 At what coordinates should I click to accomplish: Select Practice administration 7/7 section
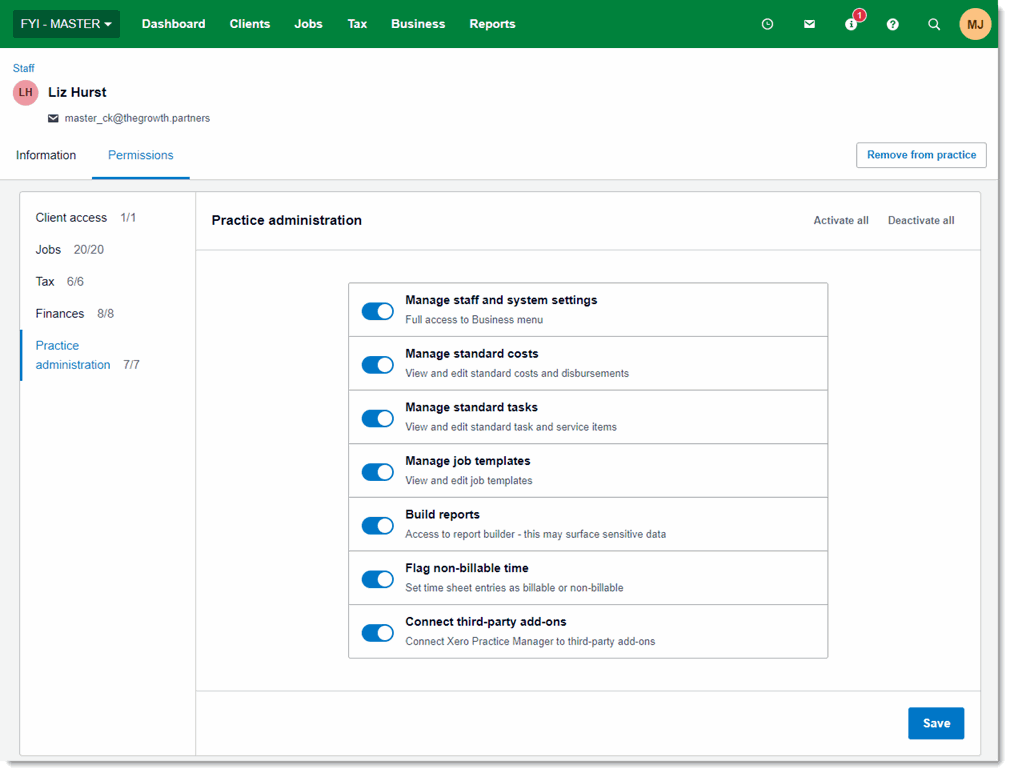[x=88, y=355]
